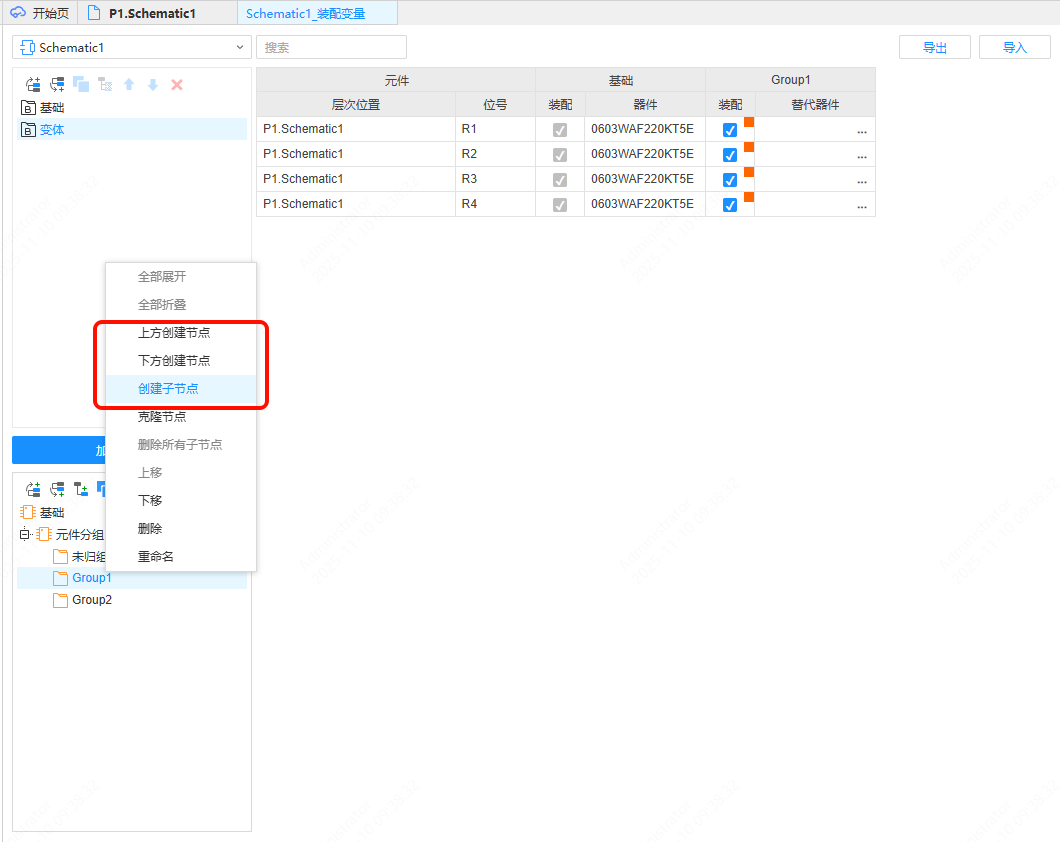Click create-child-node icon in lower group toolbar
The width and height of the screenshot is (1060, 842).
coord(81,490)
